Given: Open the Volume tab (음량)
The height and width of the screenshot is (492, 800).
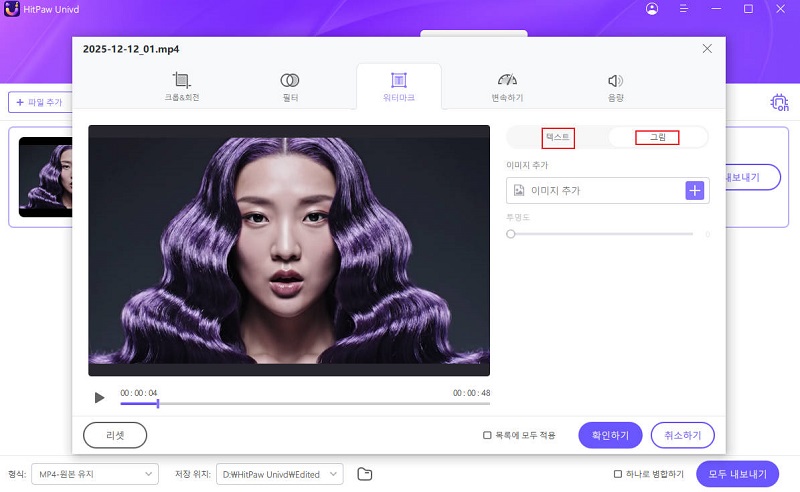Looking at the screenshot, I should pyautogui.click(x=615, y=87).
